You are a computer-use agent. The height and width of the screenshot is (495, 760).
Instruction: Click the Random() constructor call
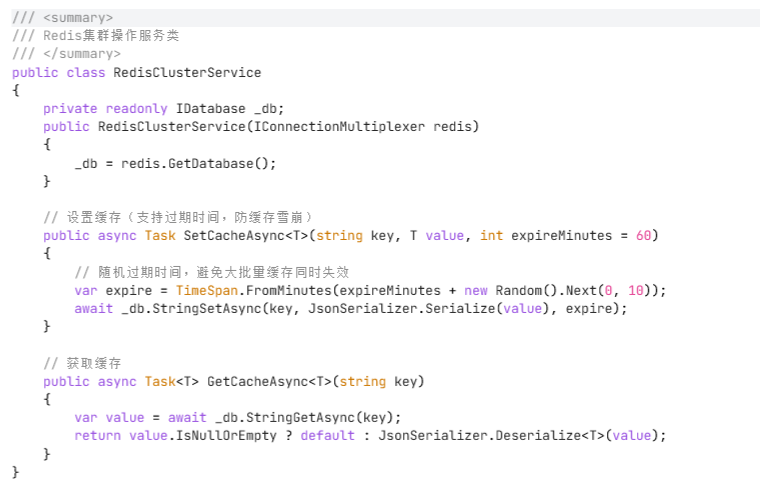[x=526, y=291]
